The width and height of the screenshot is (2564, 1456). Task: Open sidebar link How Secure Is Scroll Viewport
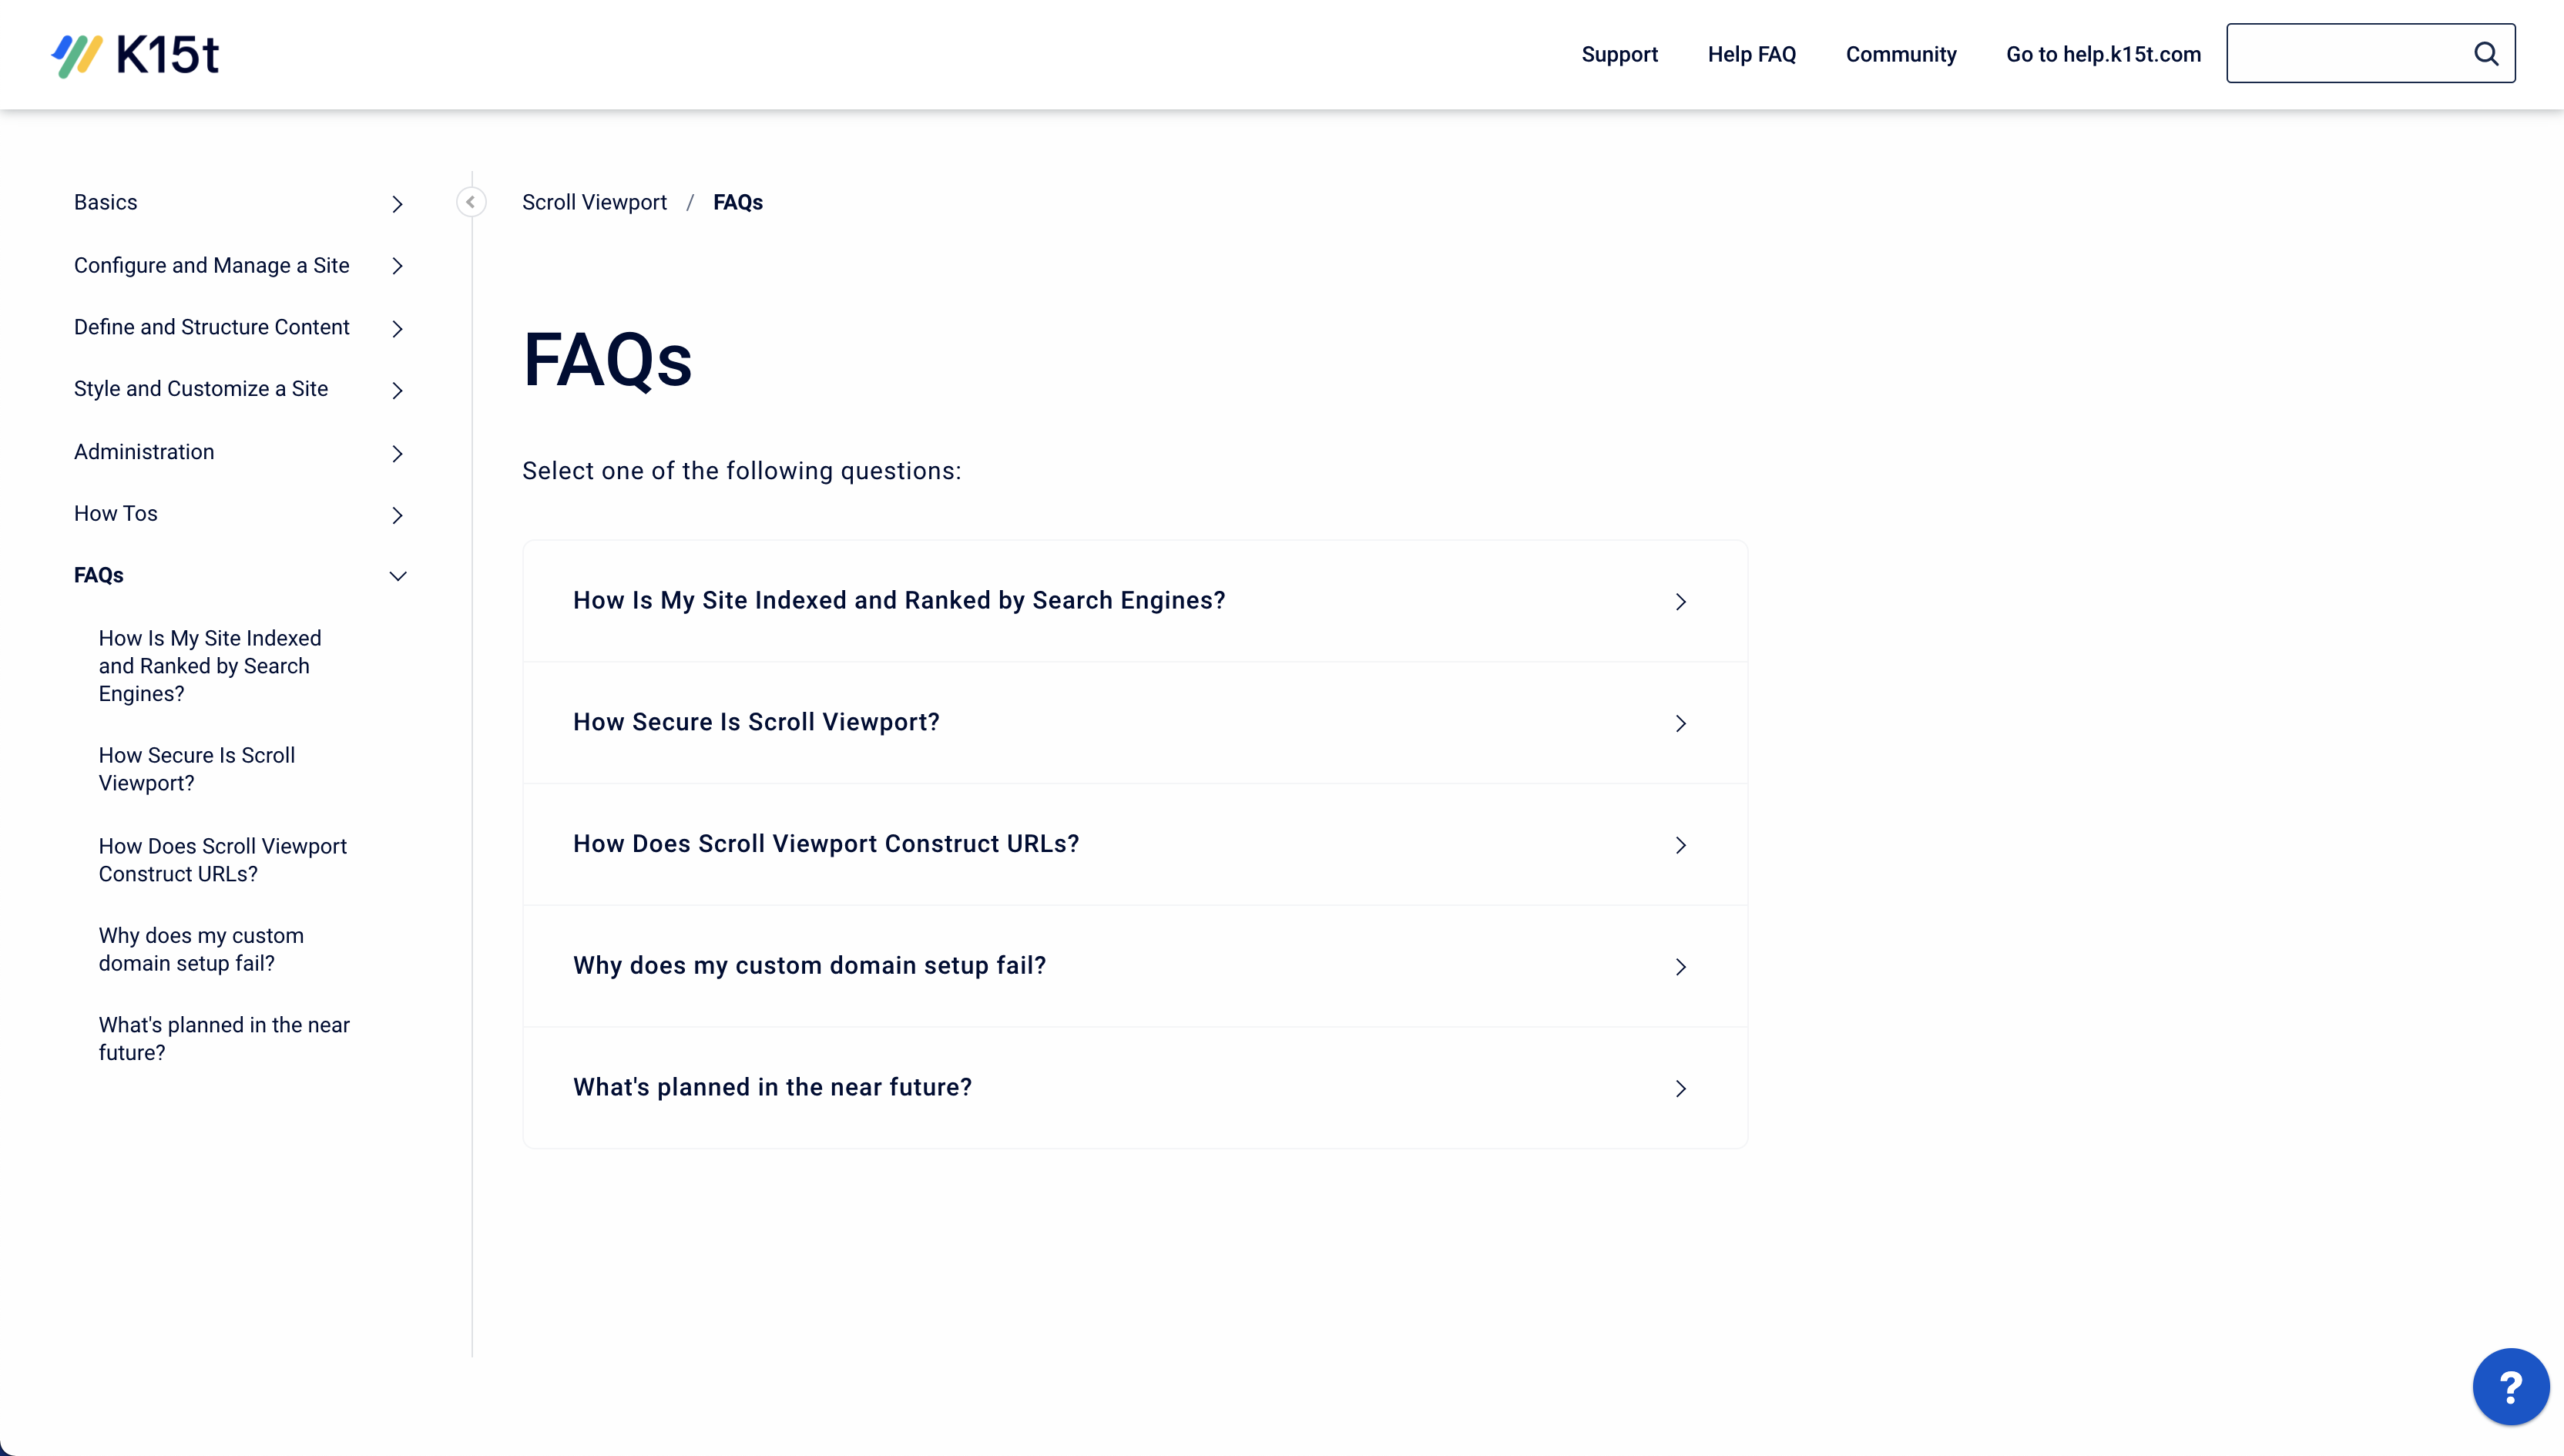pyautogui.click(x=197, y=769)
